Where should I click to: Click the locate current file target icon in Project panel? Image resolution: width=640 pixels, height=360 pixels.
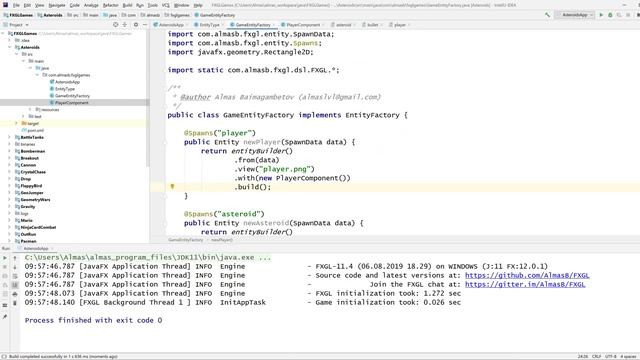116,25
